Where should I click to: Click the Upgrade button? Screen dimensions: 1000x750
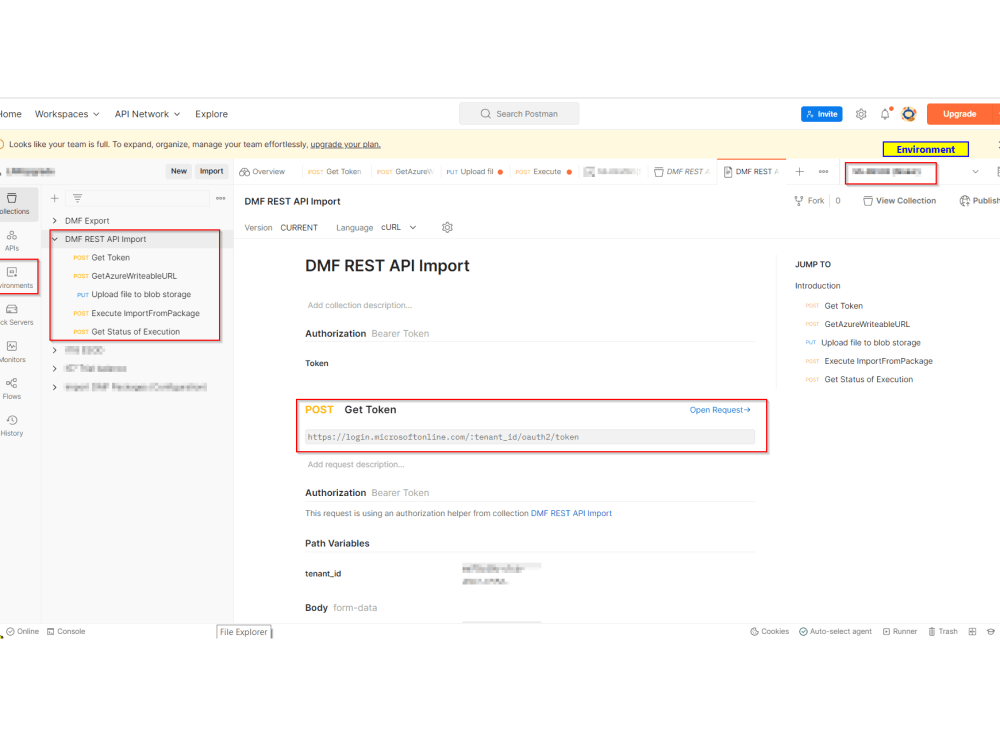coord(961,113)
